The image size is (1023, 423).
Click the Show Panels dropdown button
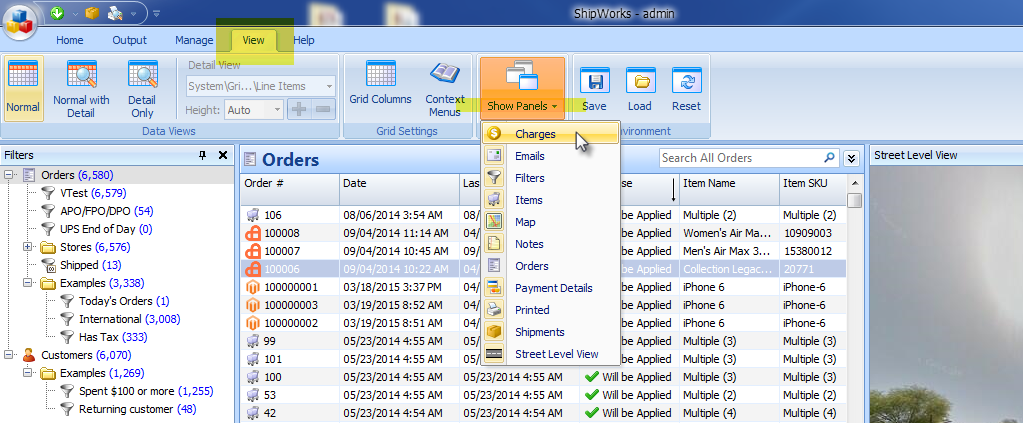tap(522, 88)
